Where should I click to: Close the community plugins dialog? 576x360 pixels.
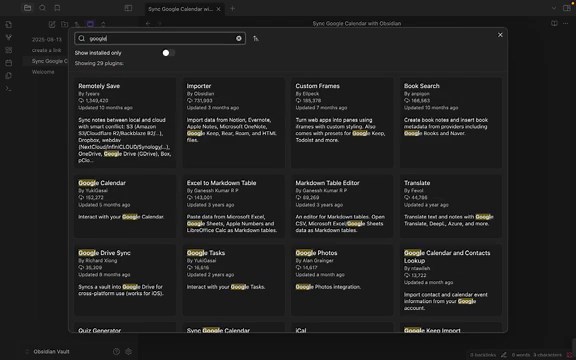tap(500, 35)
